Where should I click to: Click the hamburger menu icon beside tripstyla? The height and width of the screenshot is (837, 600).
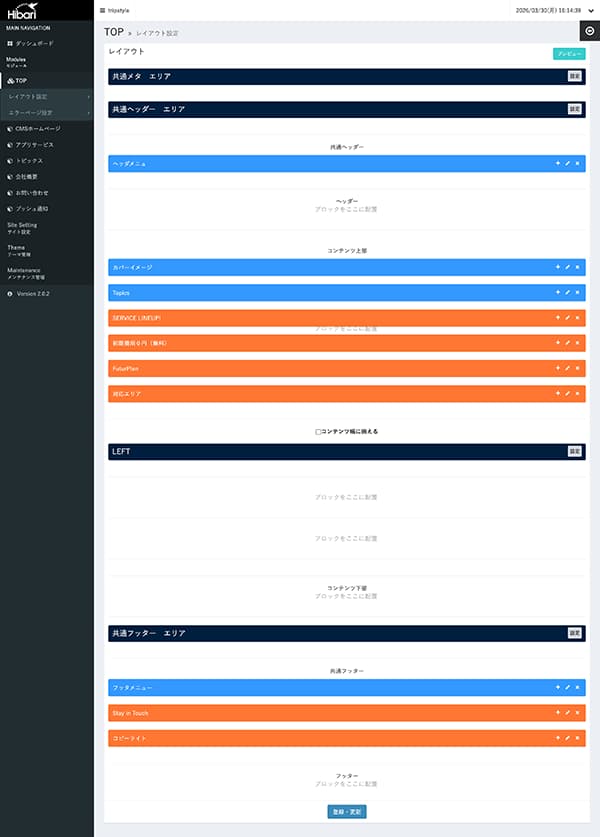[x=102, y=10]
